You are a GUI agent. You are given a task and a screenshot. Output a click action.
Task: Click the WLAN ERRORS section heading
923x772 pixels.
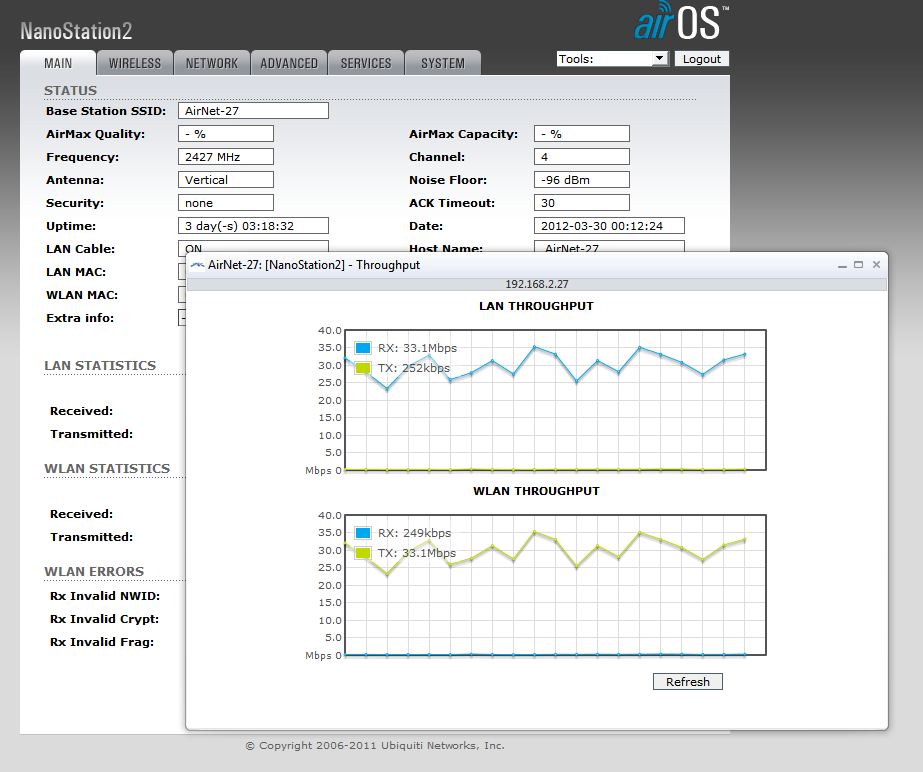point(94,572)
